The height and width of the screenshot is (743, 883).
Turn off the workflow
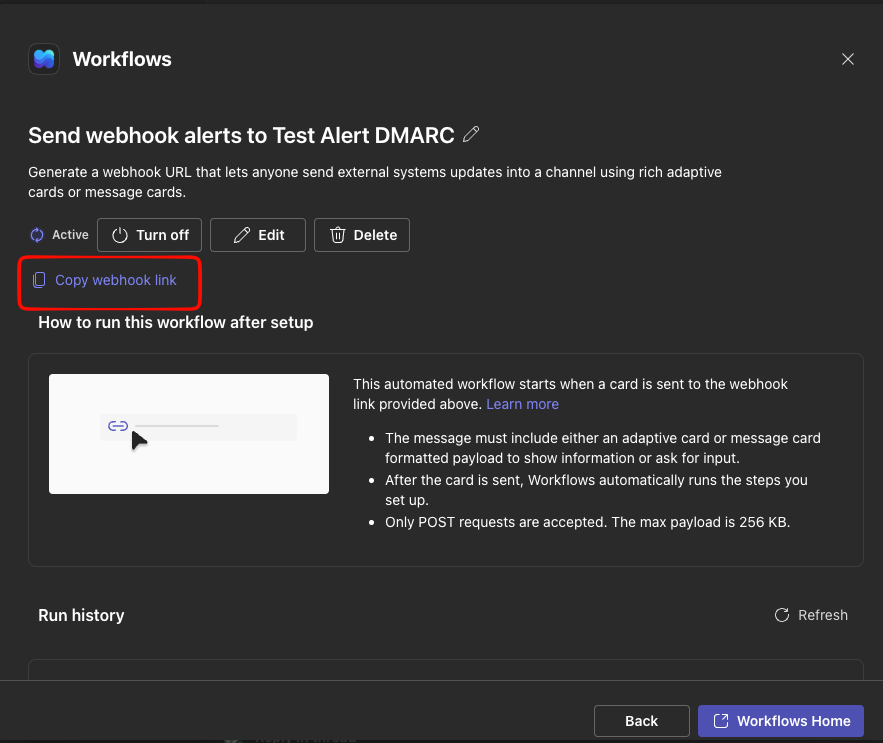pyautogui.click(x=149, y=235)
